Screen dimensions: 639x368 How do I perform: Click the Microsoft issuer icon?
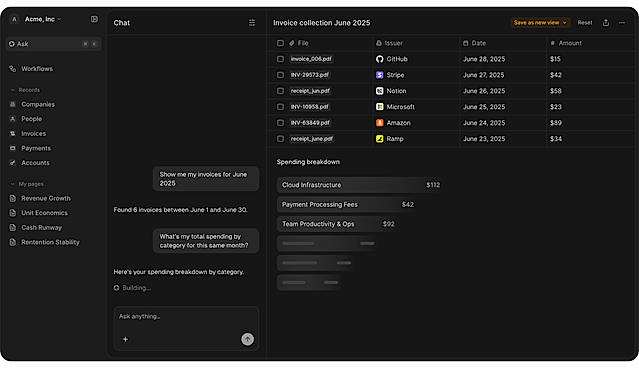click(379, 107)
